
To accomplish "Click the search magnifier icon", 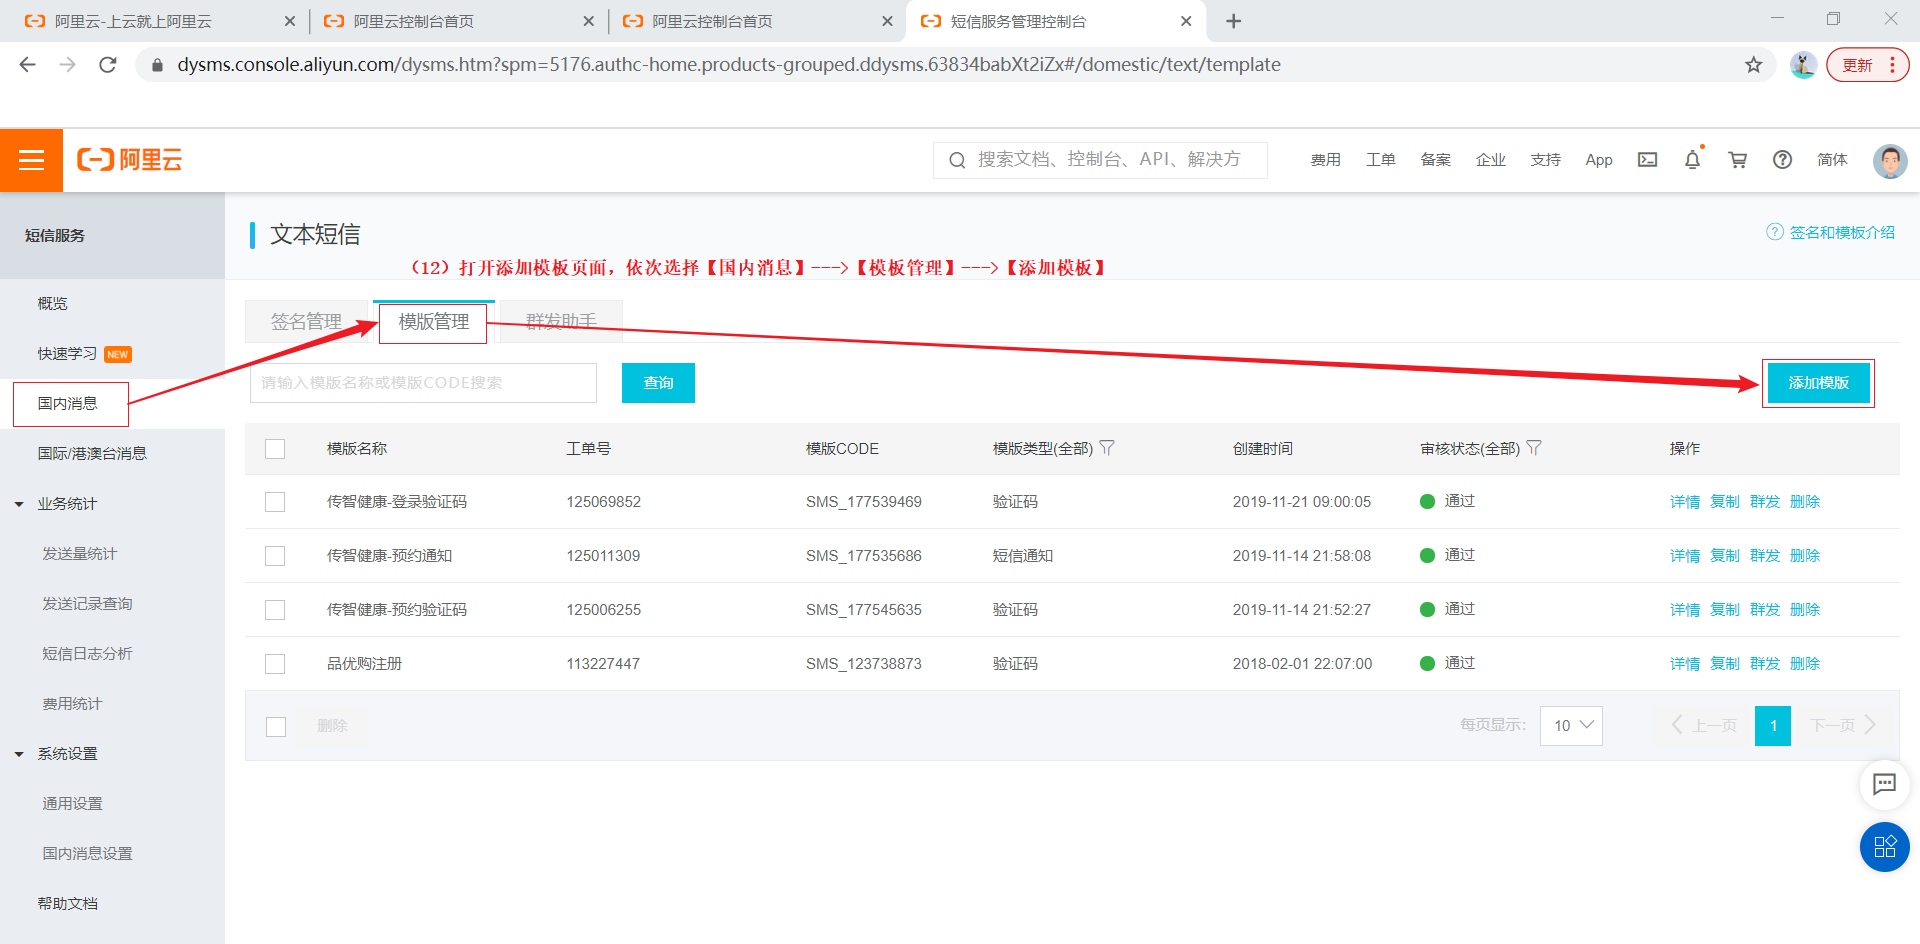I will pos(957,160).
